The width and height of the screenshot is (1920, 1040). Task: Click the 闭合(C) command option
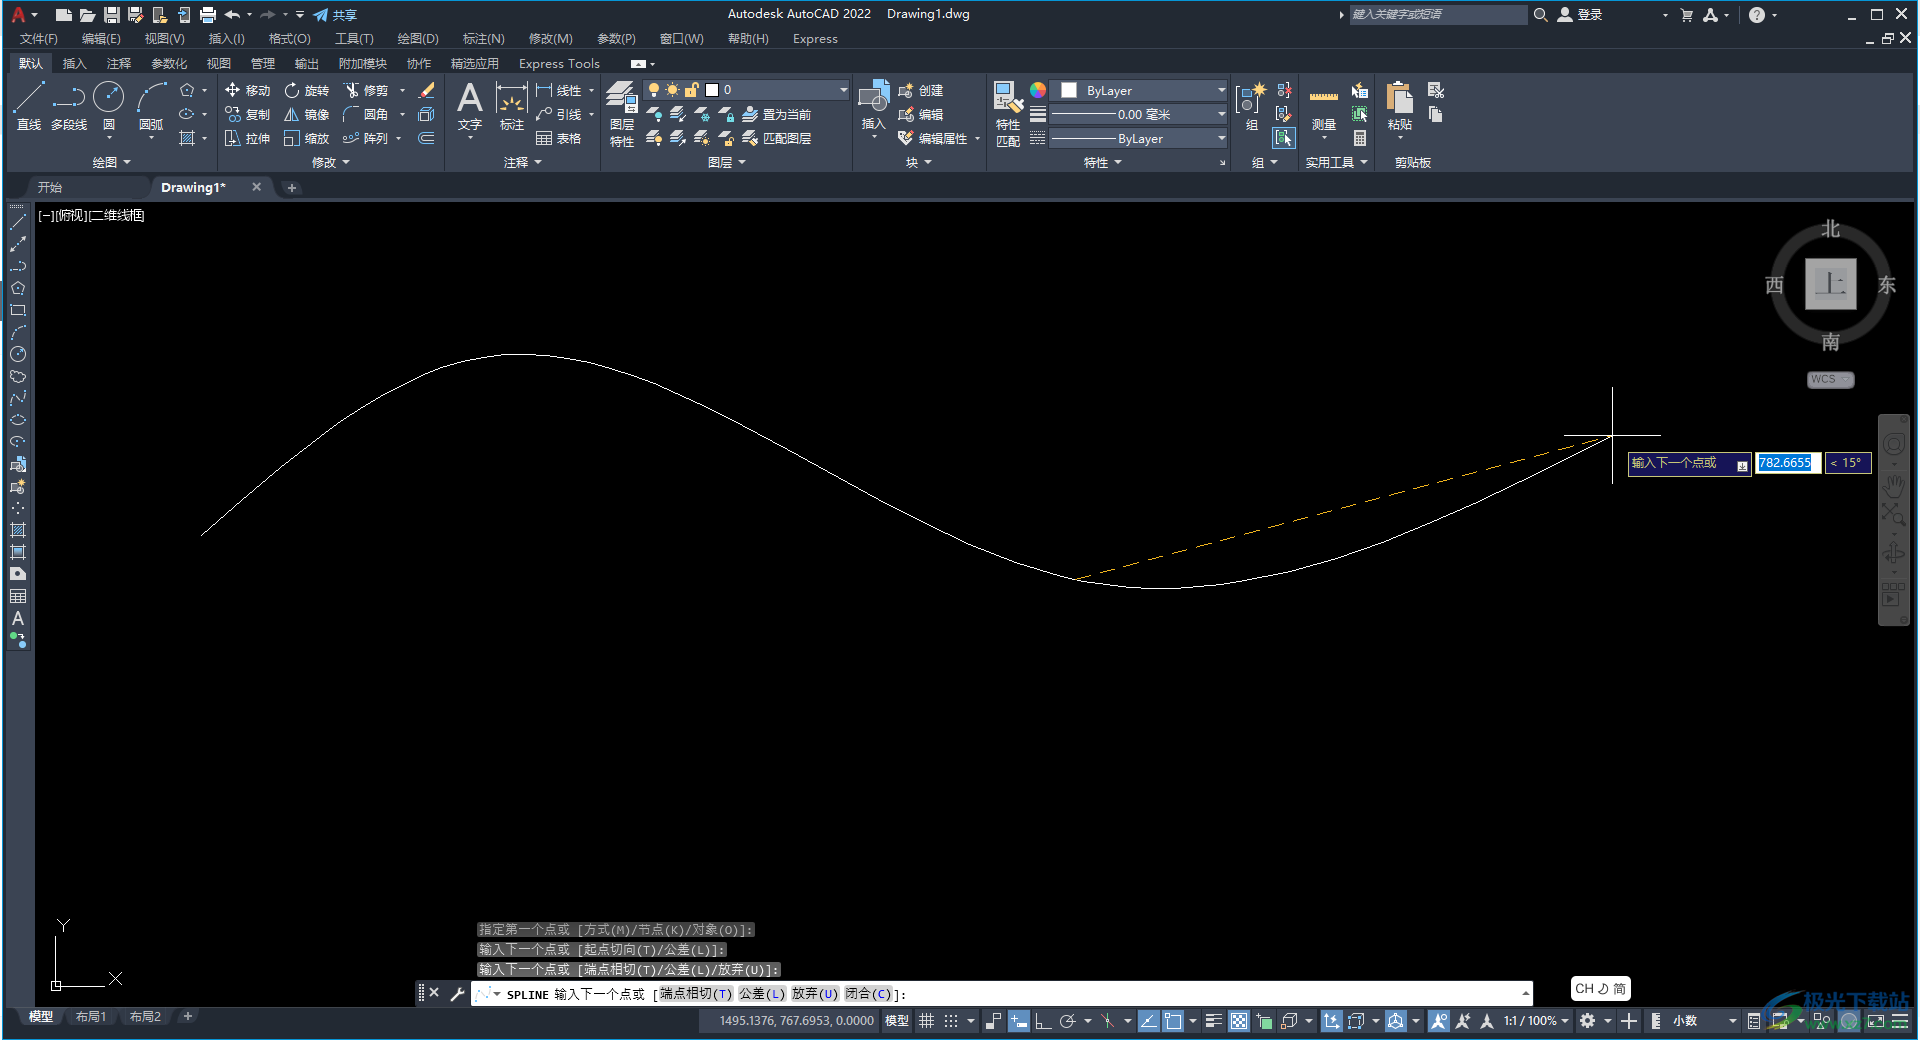coord(868,994)
